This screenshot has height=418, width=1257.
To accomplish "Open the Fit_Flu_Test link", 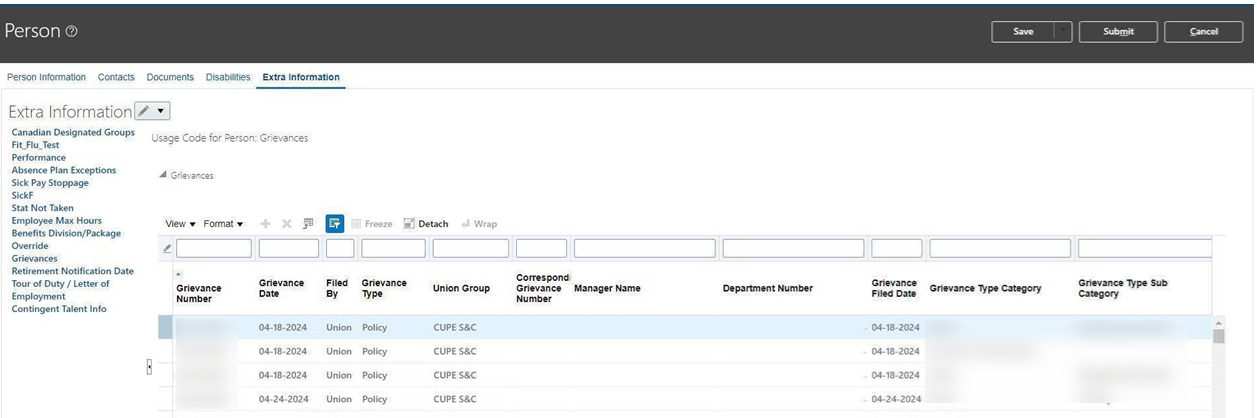I will tap(36, 145).
